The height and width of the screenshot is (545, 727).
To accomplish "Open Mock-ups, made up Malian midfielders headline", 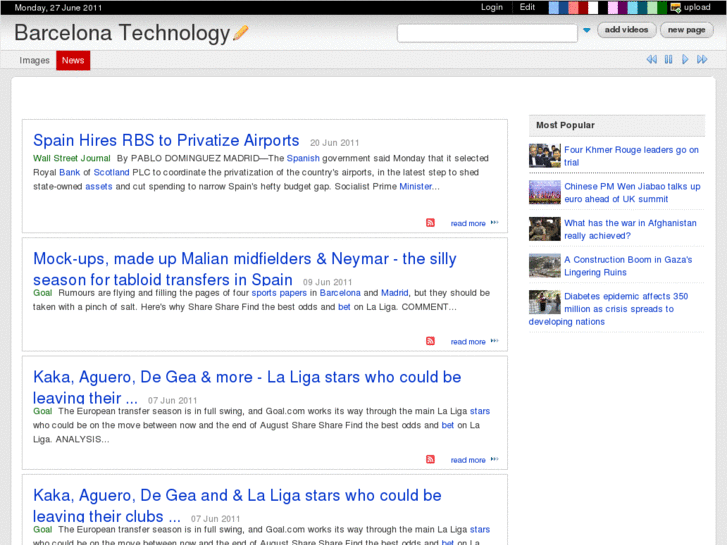I will [x=245, y=269].
